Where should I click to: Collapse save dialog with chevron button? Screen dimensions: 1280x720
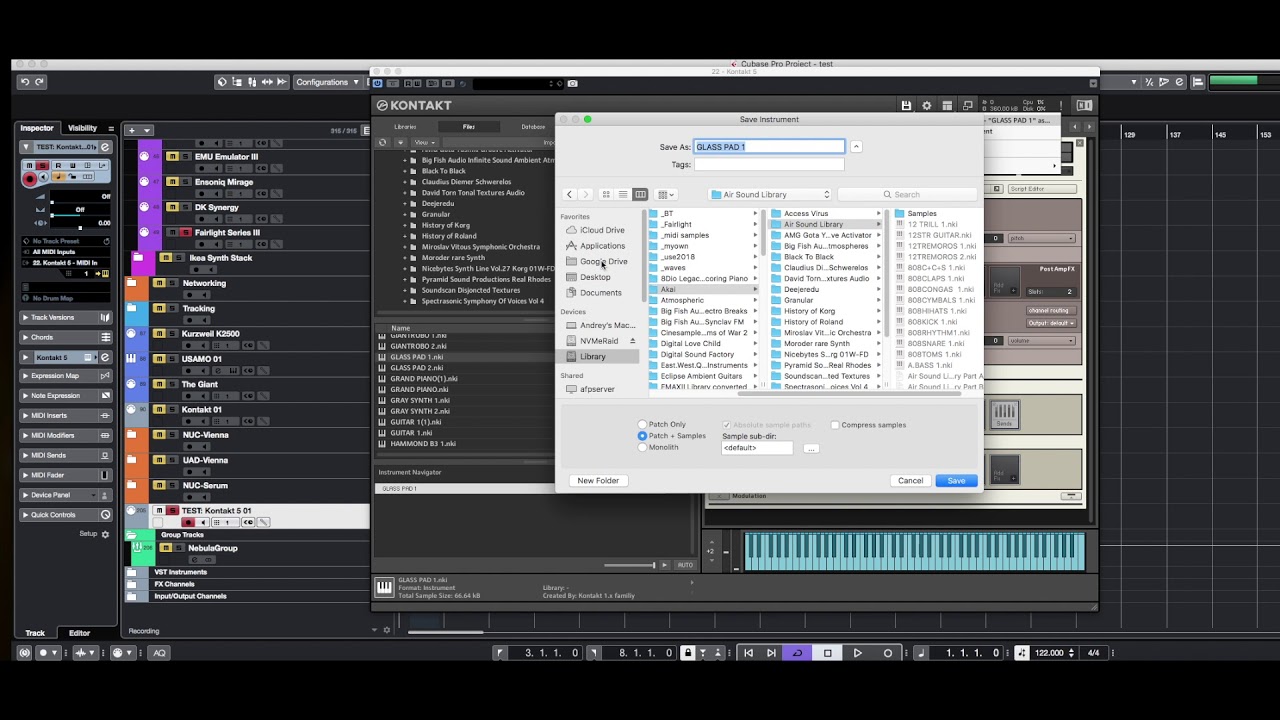click(x=856, y=147)
